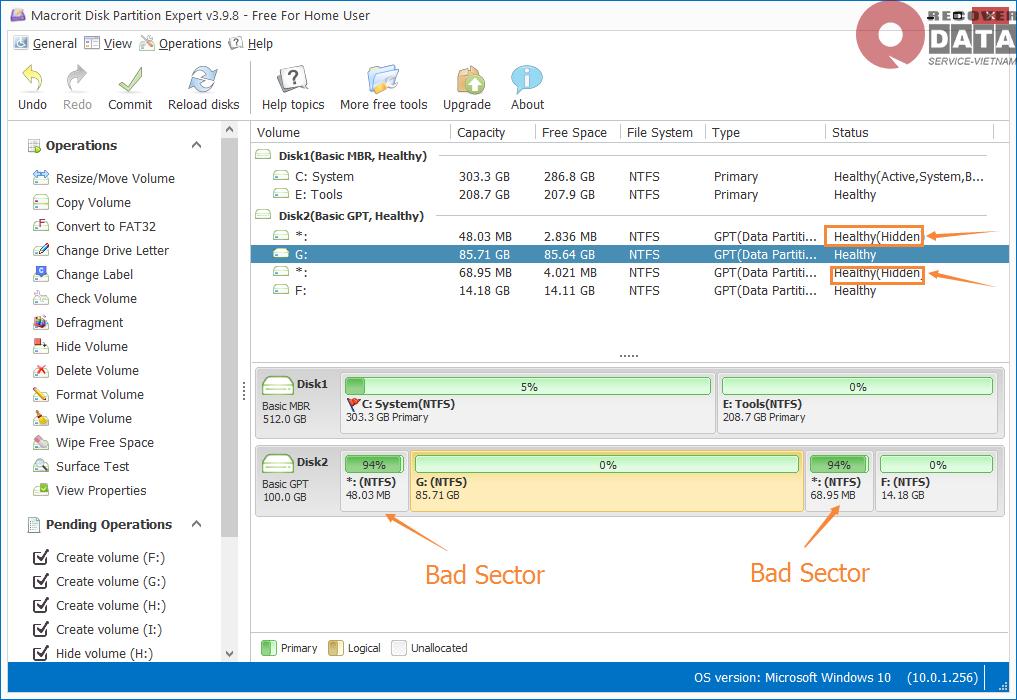Sort by Status column header

(909, 132)
